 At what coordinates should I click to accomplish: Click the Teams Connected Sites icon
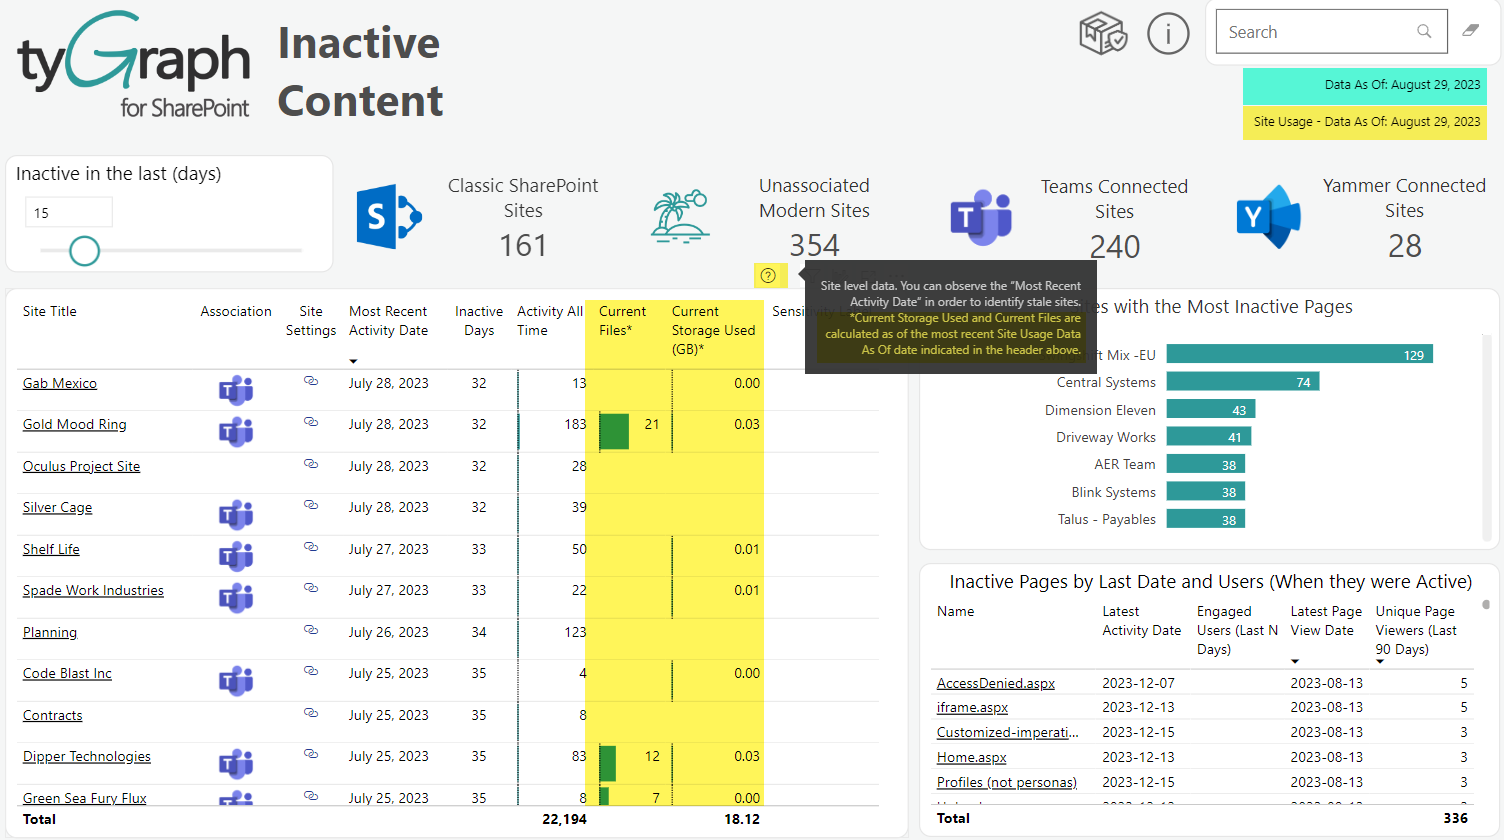click(980, 217)
